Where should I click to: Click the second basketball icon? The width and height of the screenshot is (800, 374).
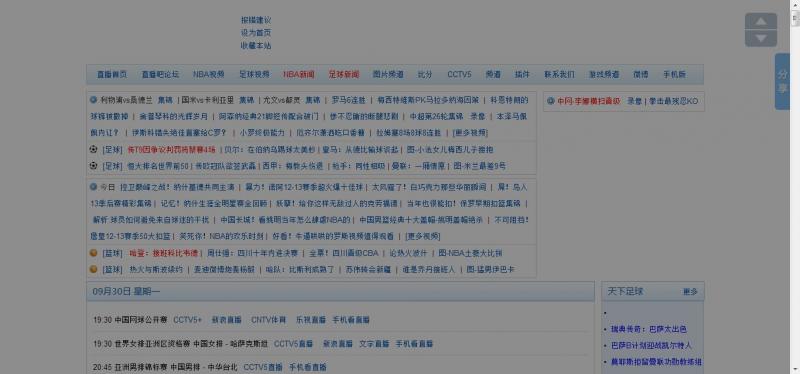(93, 269)
